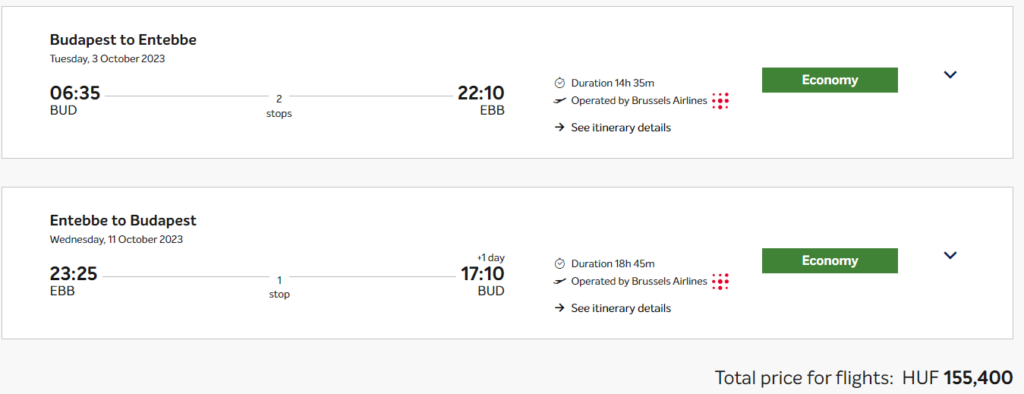This screenshot has height=394, width=1024.
Task: Expand the Budapest to Entebbe flight chevron
Action: click(x=950, y=75)
